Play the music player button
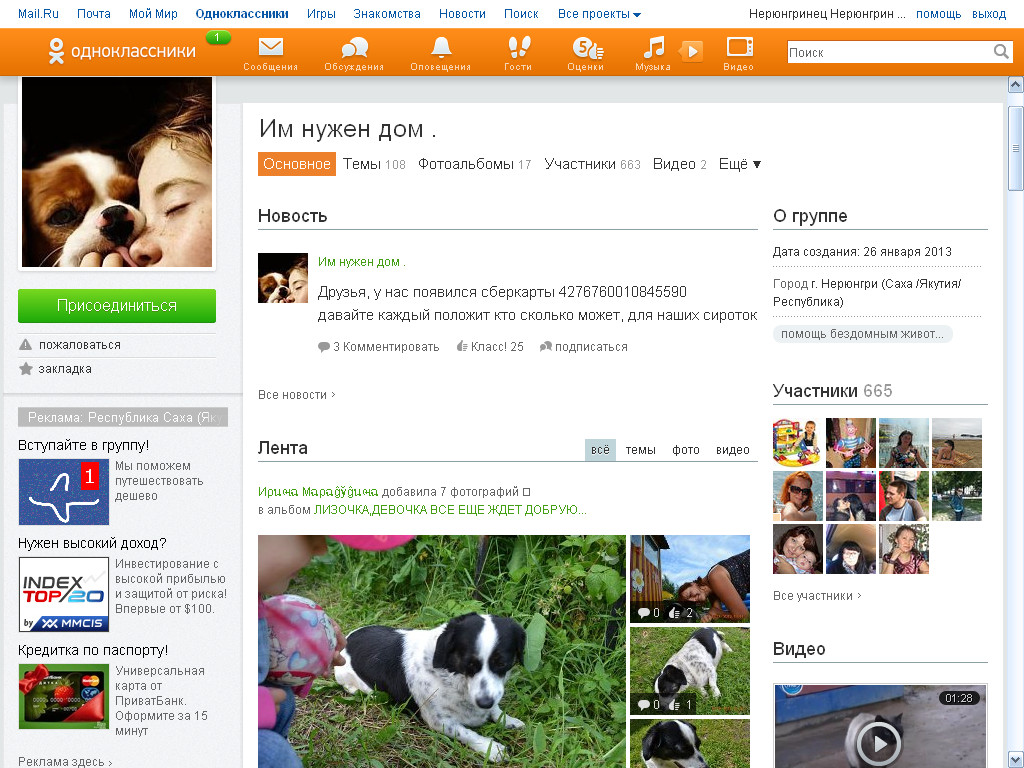This screenshot has height=768, width=1024. (691, 51)
